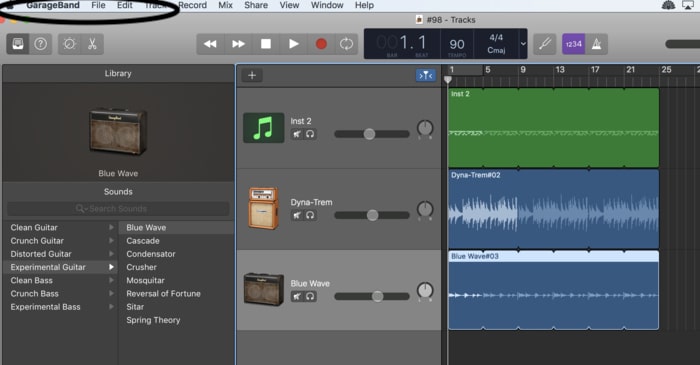This screenshot has width=700, height=365.
Task: Toggle Smart Controls dial button
Action: pos(69,44)
